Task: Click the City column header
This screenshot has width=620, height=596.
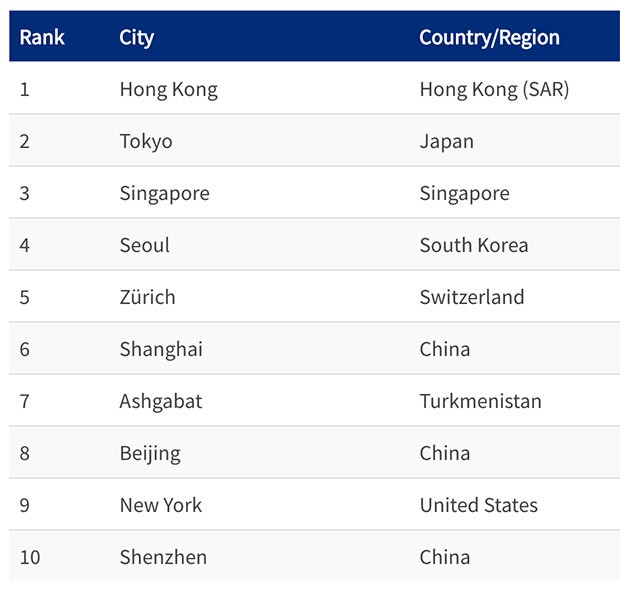Action: click(x=137, y=38)
